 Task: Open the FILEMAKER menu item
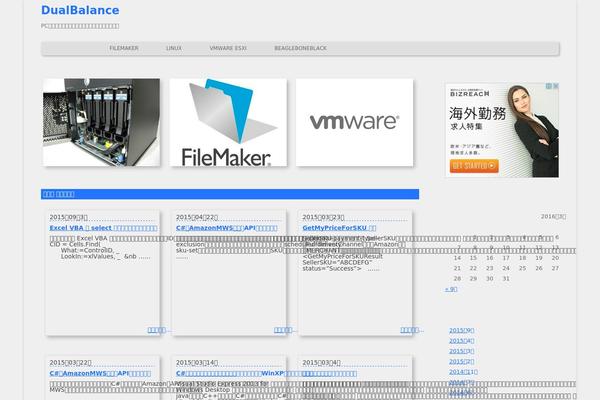[123, 48]
